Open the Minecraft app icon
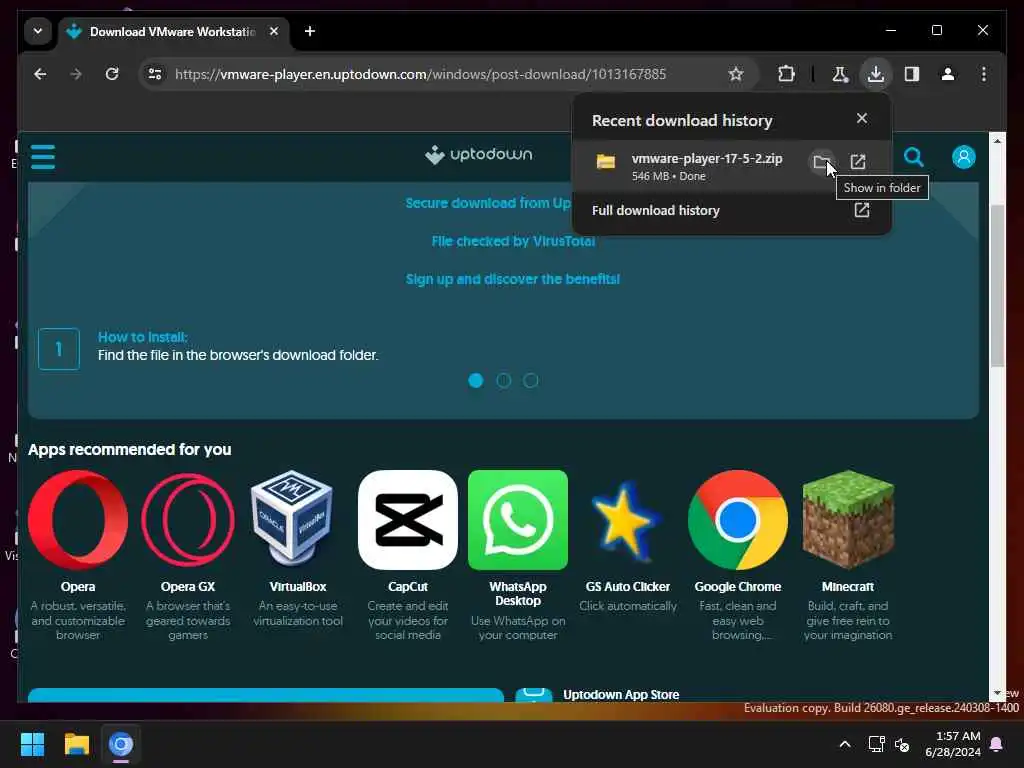This screenshot has width=1024, height=768. click(x=848, y=520)
